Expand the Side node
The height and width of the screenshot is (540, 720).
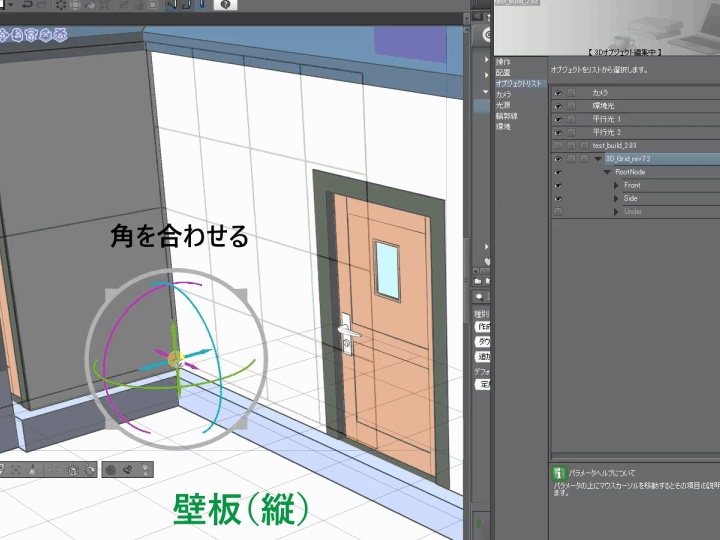click(x=616, y=199)
